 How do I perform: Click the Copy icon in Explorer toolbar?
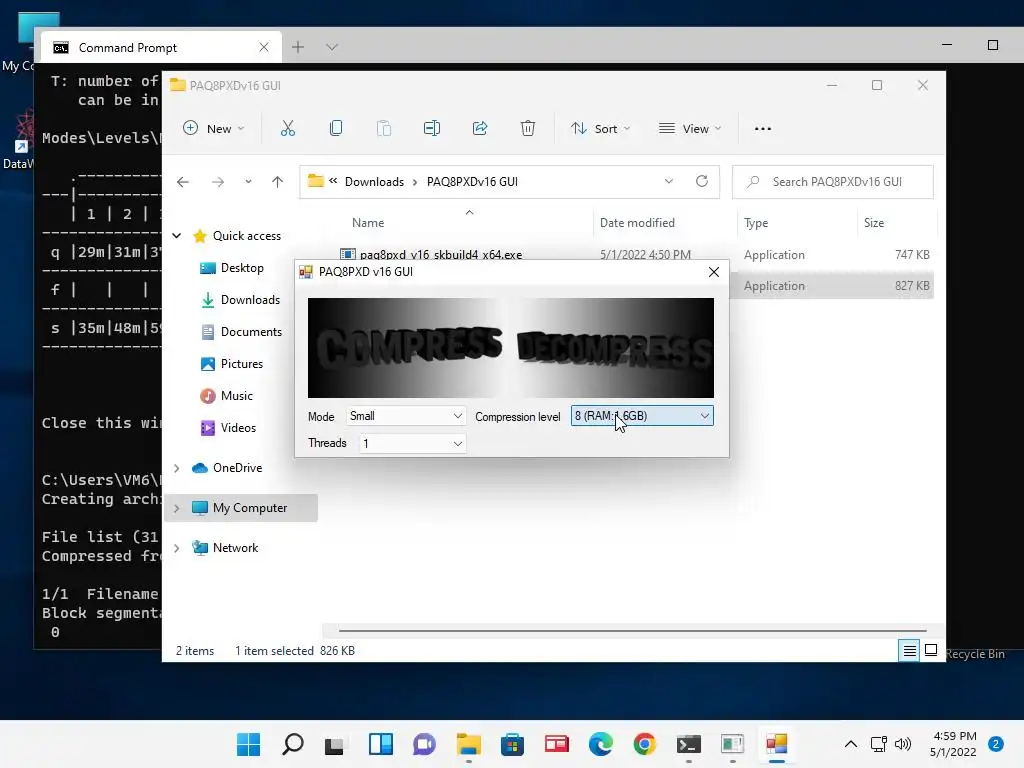click(336, 129)
